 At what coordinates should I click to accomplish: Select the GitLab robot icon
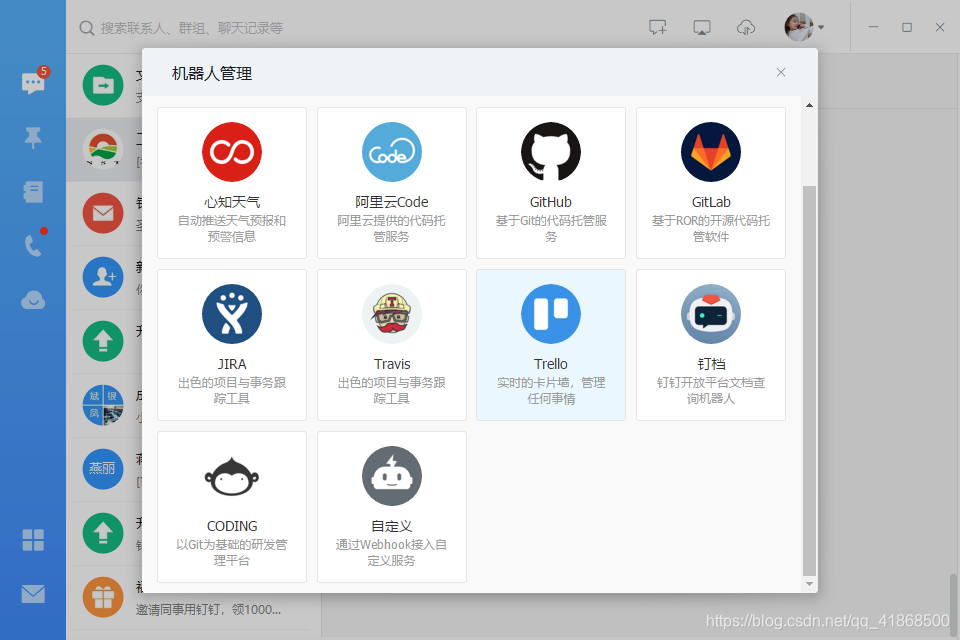[711, 152]
